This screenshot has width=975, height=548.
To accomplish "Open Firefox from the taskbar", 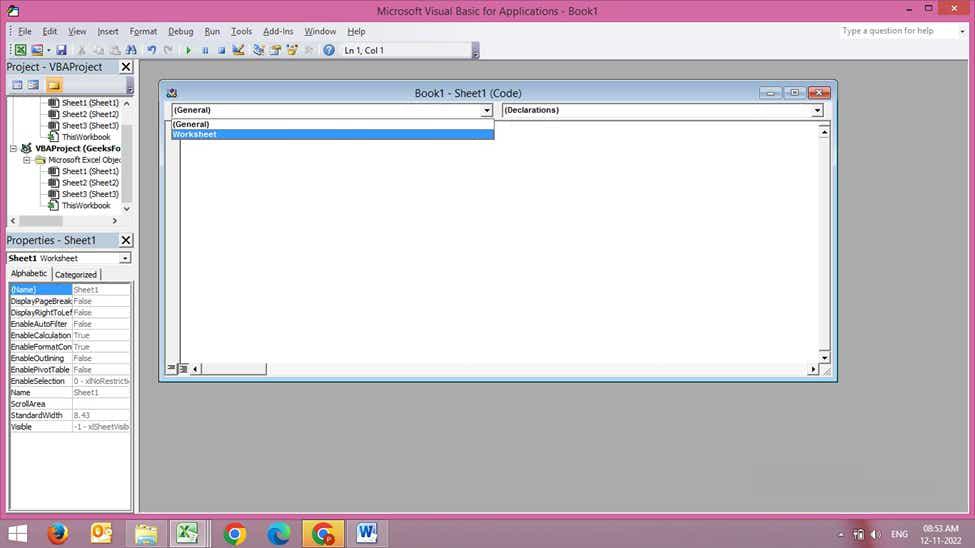I will point(58,534).
